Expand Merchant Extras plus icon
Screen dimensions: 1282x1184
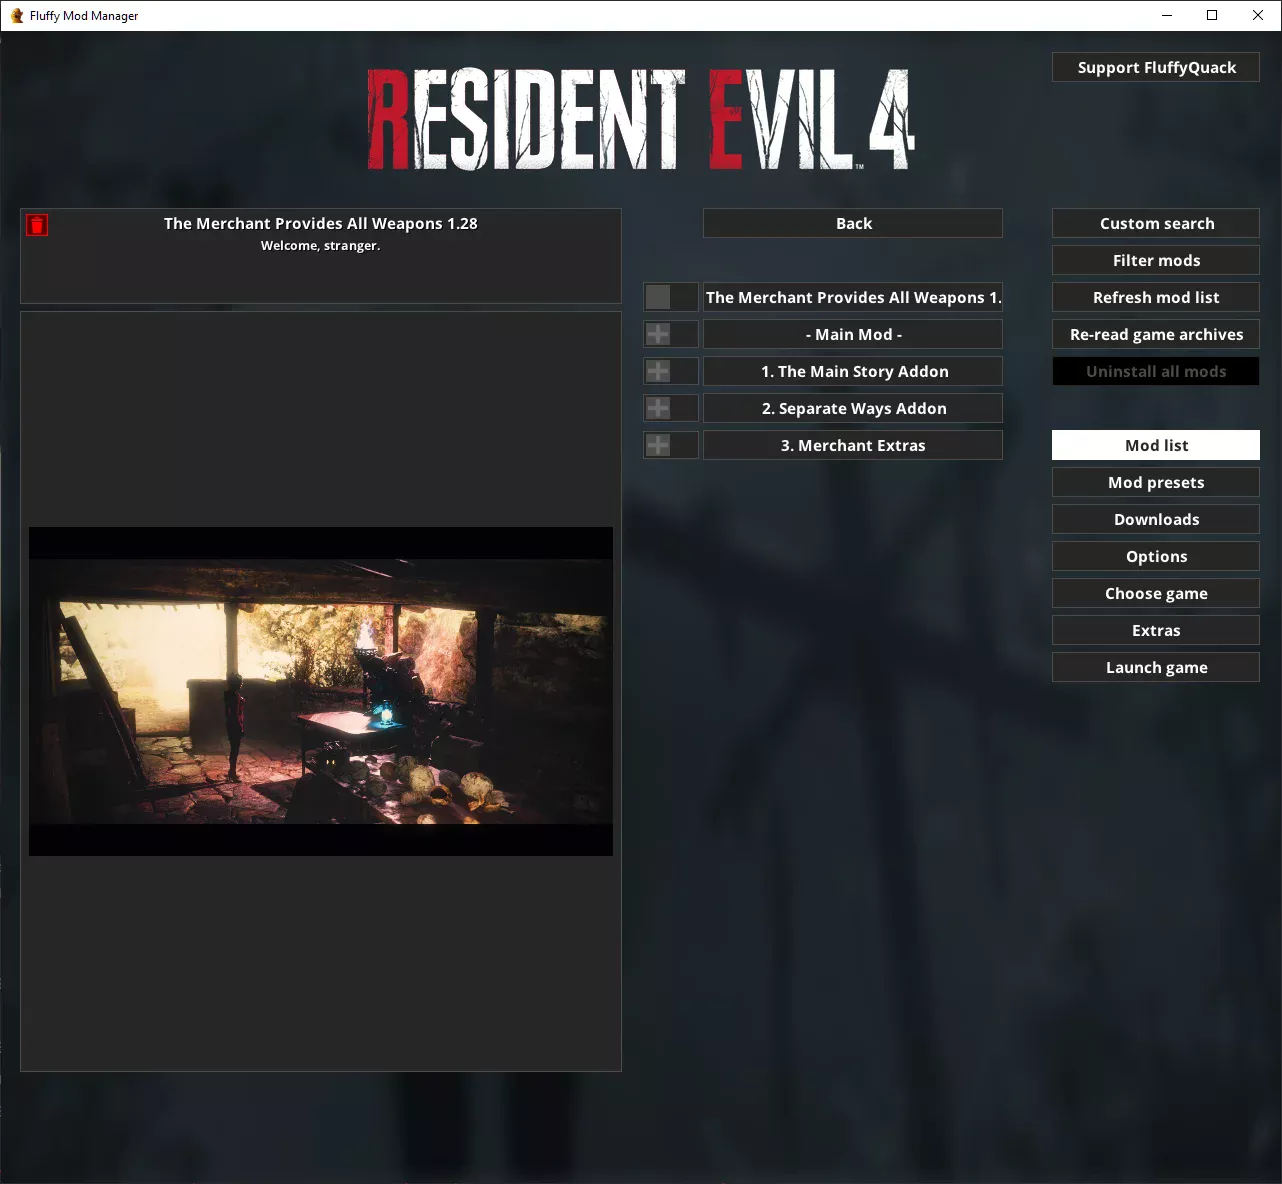pos(658,445)
